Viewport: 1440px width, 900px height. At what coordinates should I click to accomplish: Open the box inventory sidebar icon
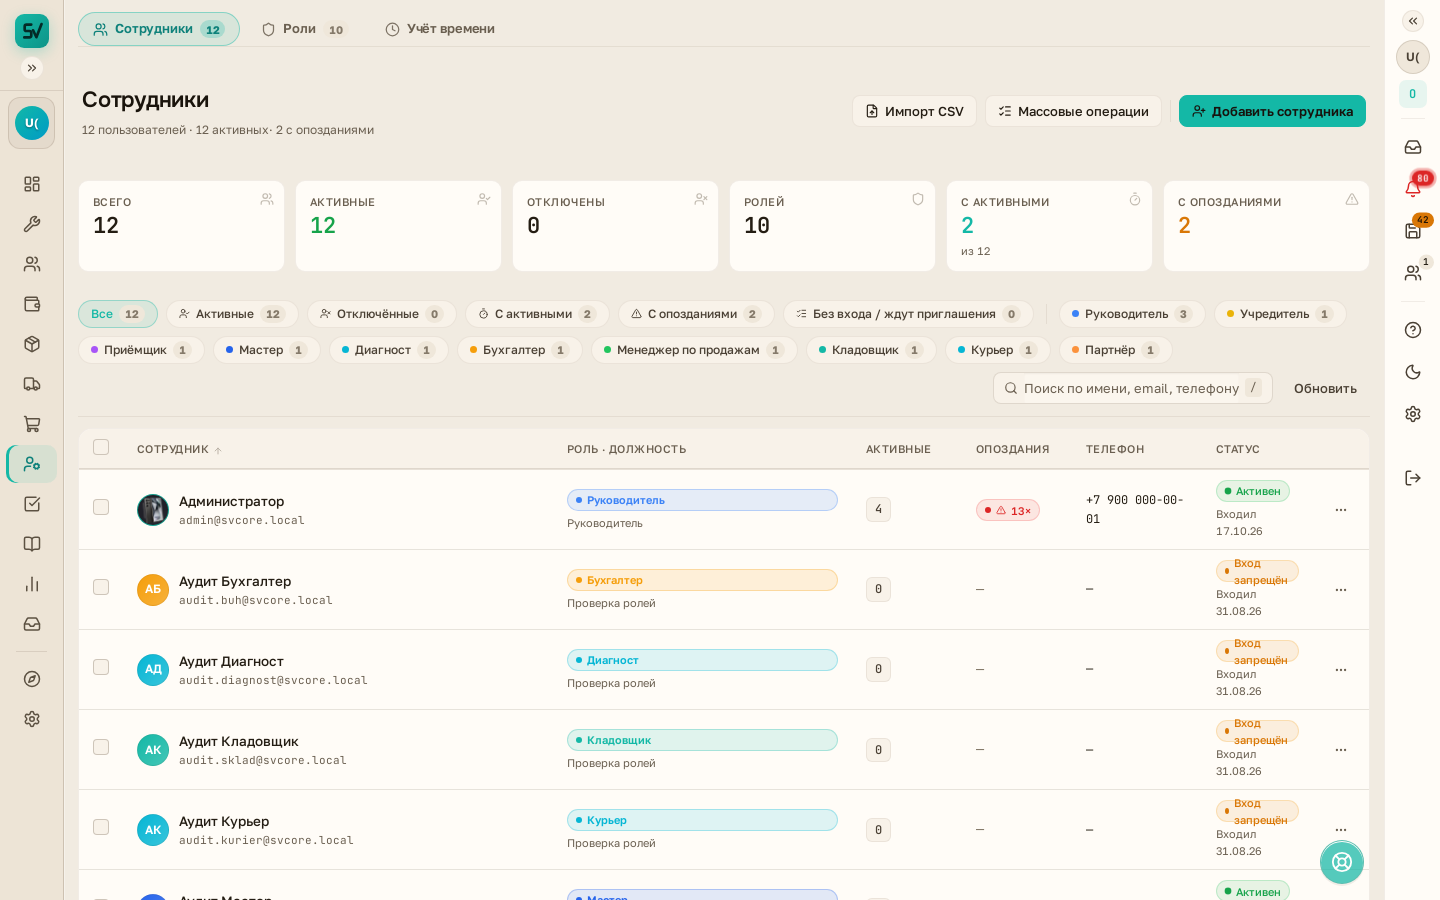tap(32, 344)
